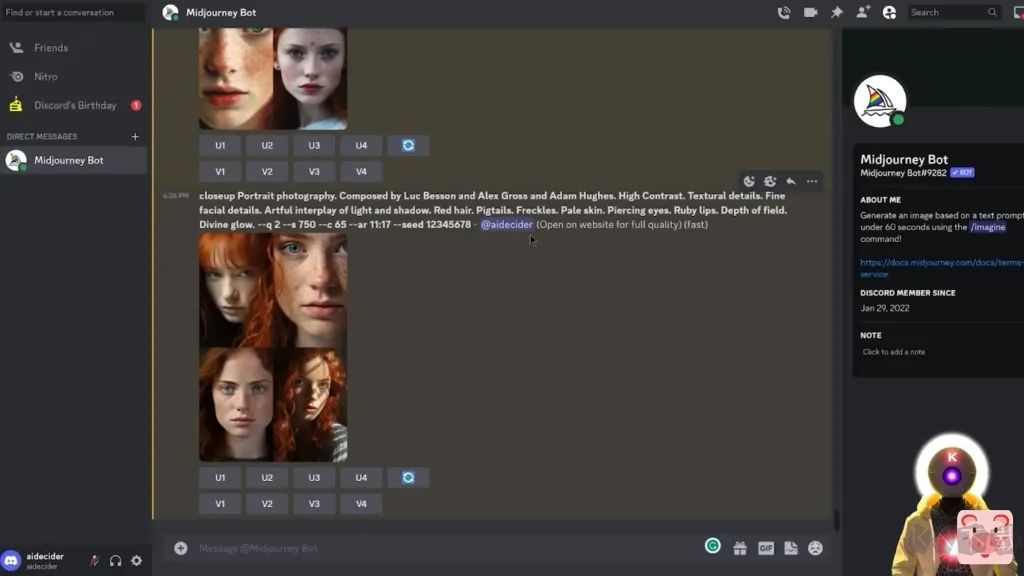The height and width of the screenshot is (576, 1024).
Task: Open pinned messages with pin icon
Action: tap(837, 13)
